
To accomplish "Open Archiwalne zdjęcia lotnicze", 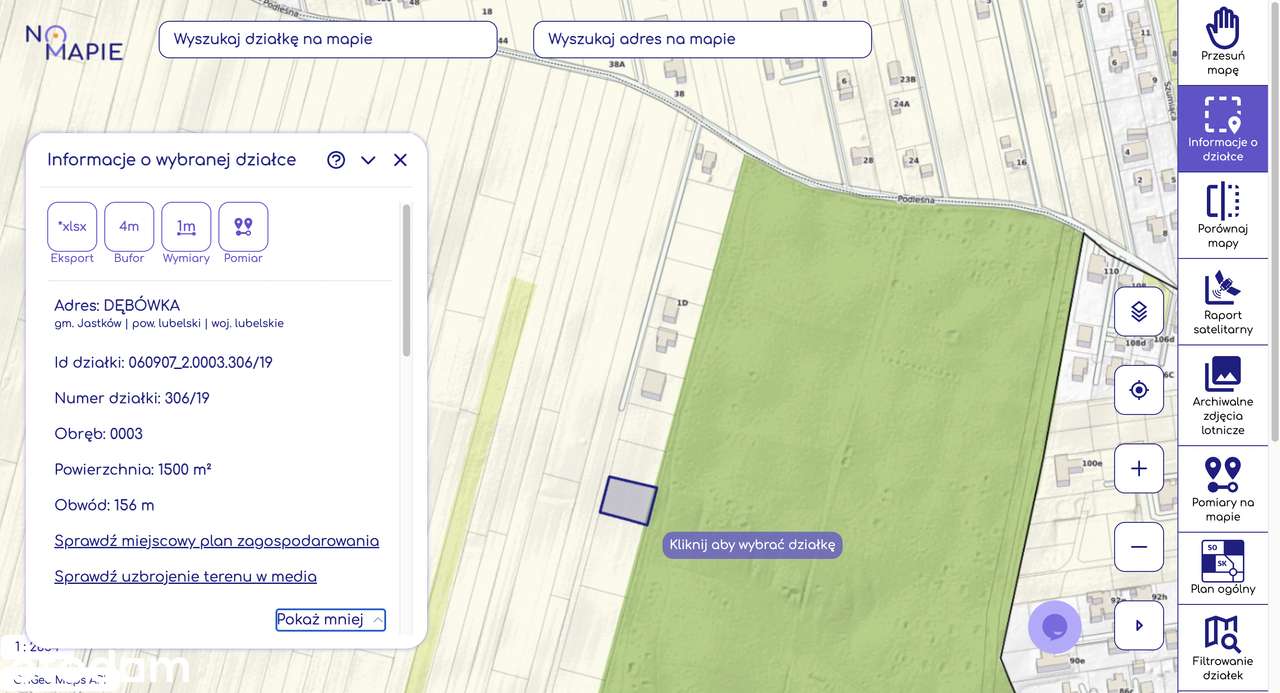I will tap(1222, 396).
